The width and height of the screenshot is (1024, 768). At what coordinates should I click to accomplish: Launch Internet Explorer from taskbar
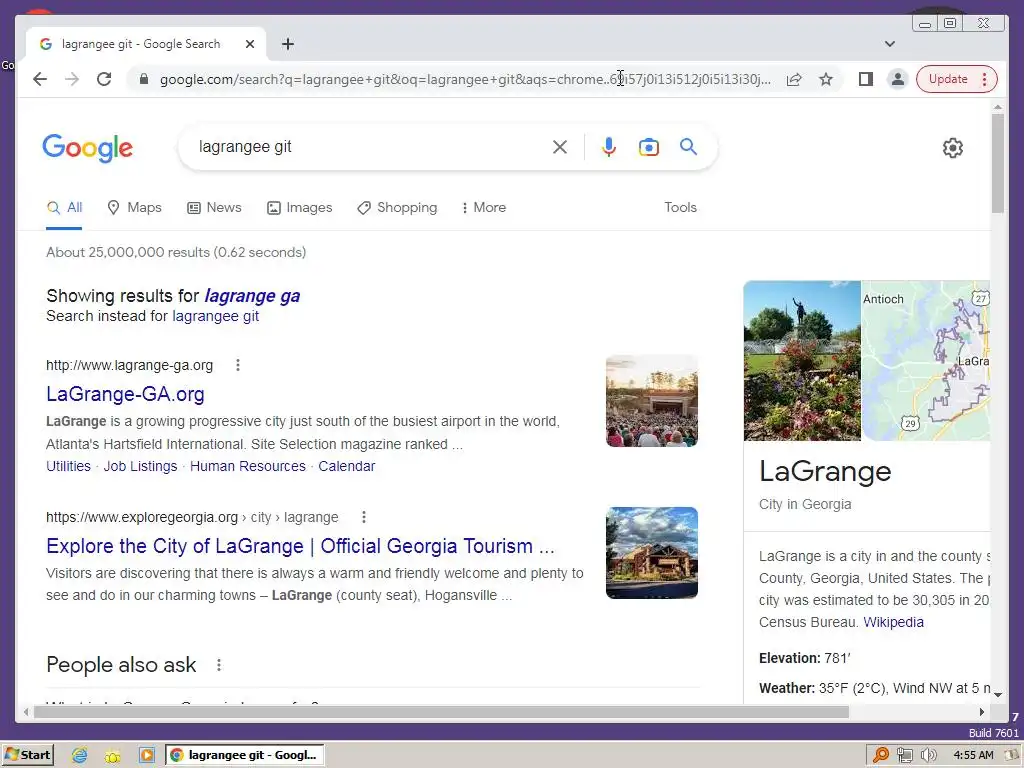tap(79, 756)
